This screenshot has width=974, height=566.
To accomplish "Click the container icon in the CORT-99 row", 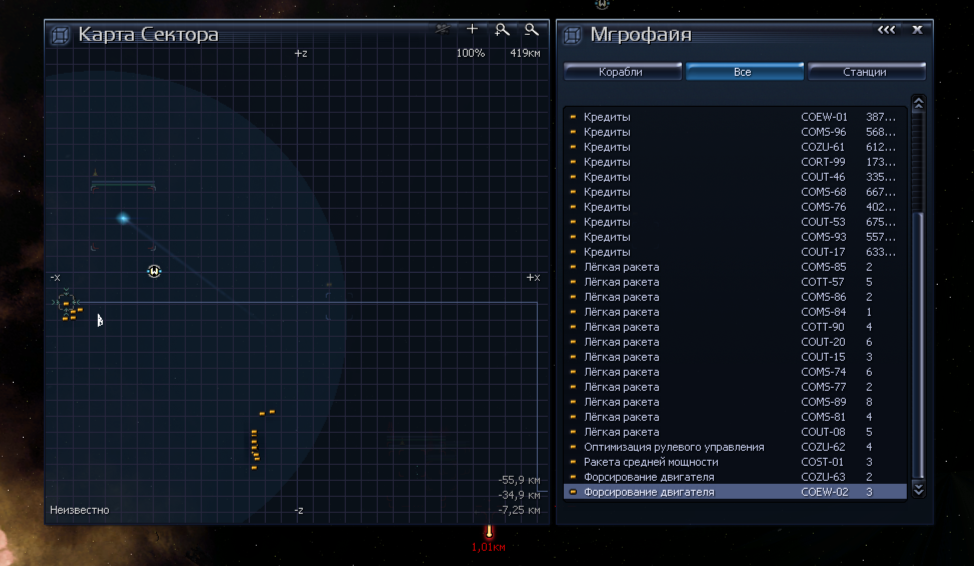I will pos(573,162).
